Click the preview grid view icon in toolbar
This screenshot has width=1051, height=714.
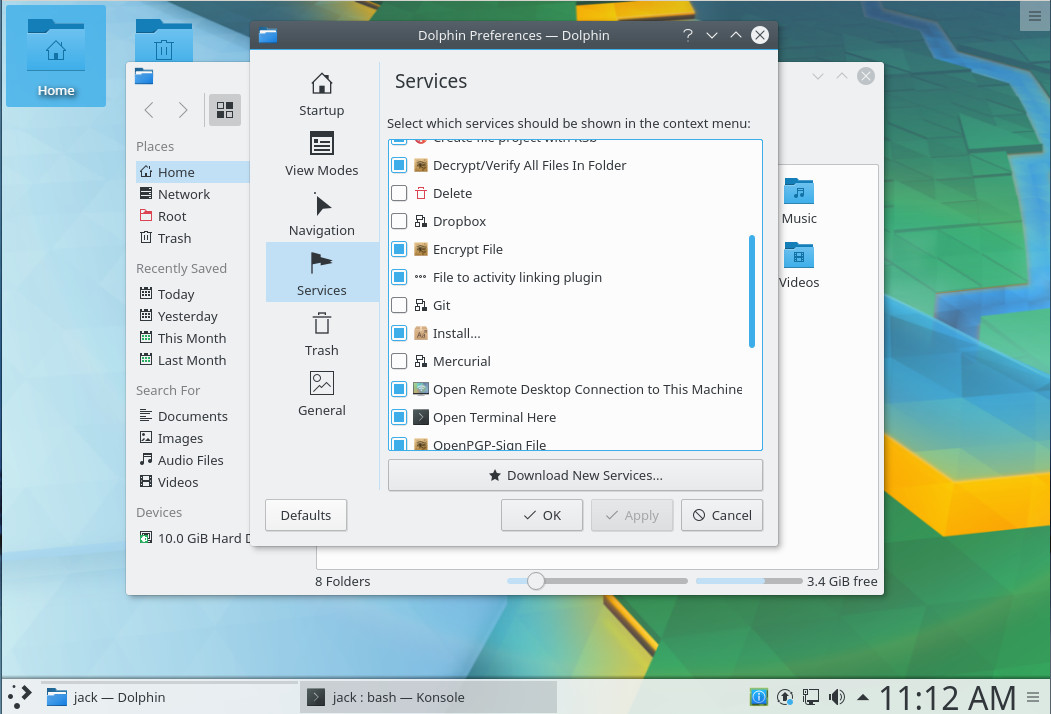click(224, 110)
